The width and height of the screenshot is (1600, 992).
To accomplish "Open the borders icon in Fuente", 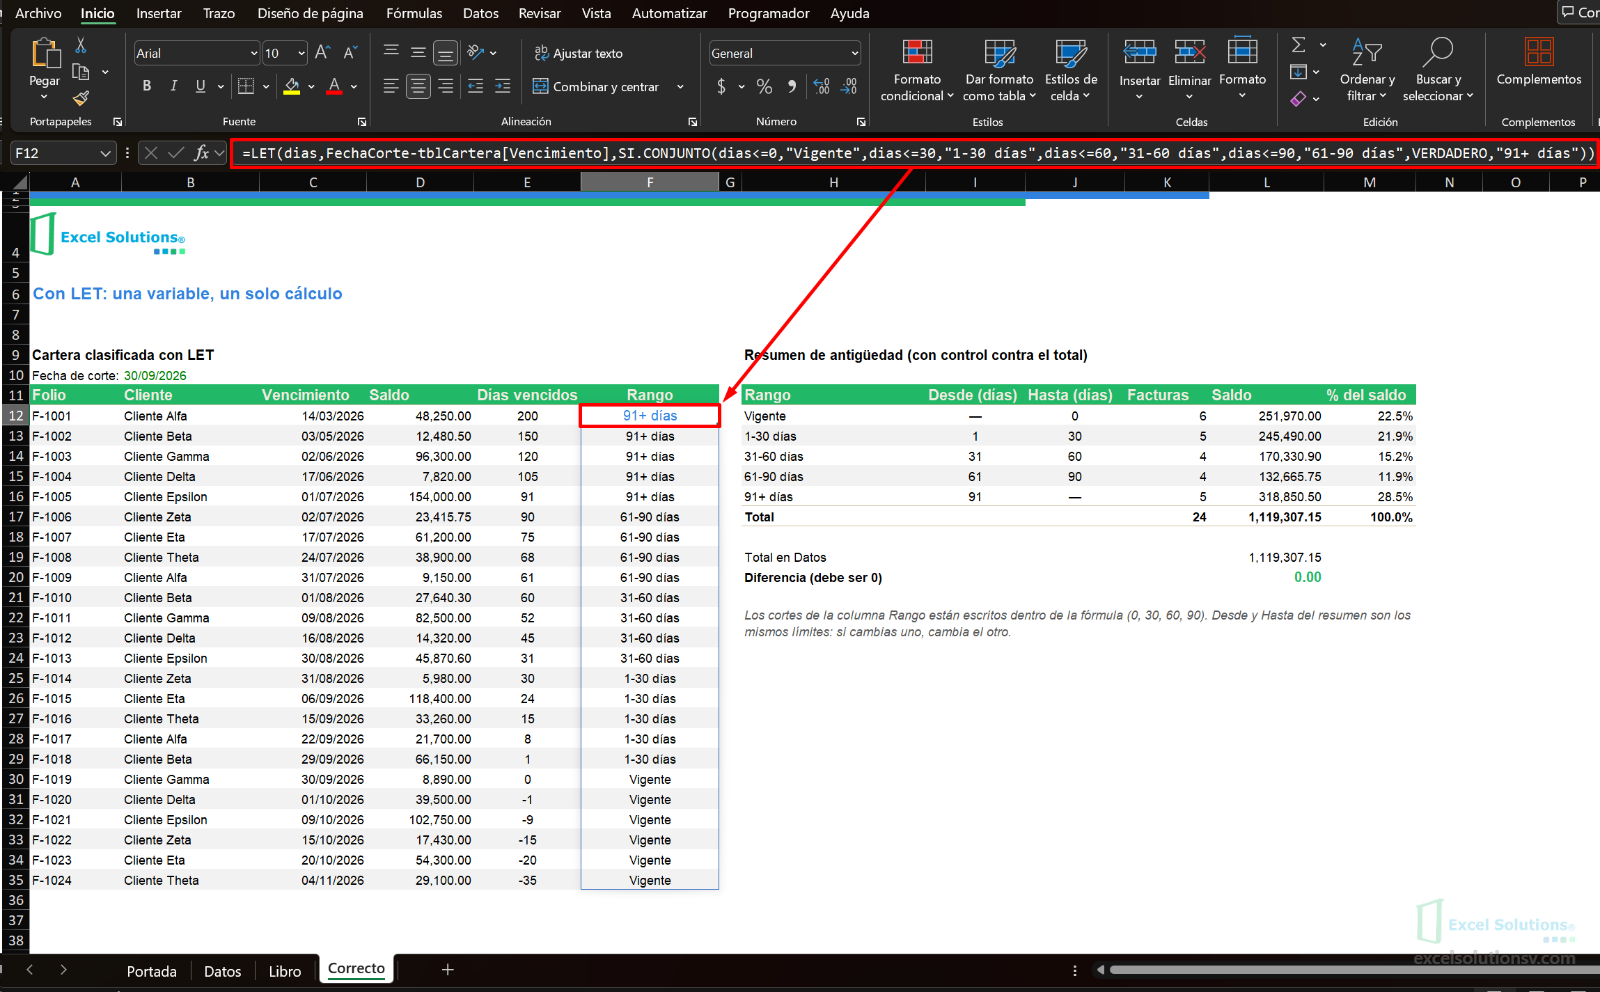I will pyautogui.click(x=246, y=86).
